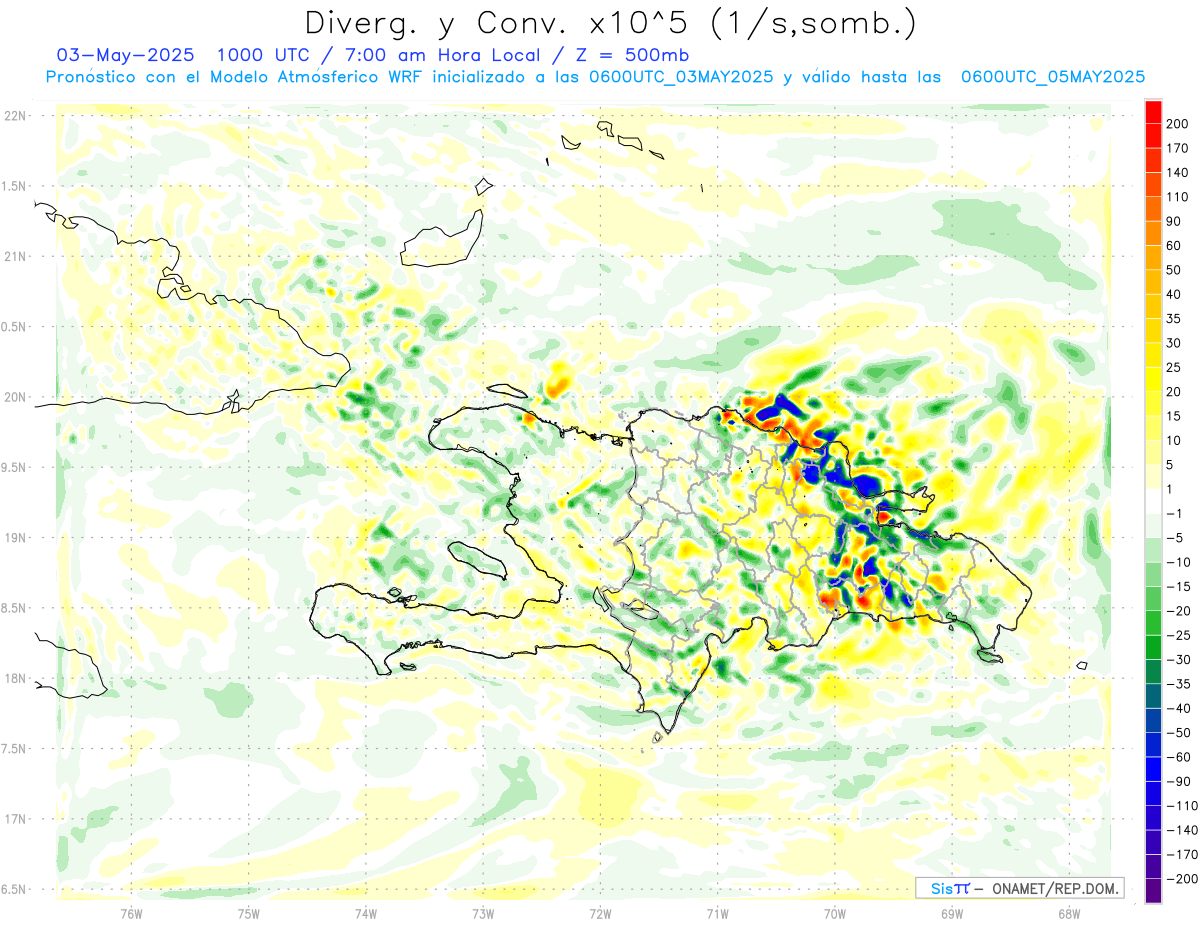Click the '70W' longitude label
1200x927 pixels.
[835, 914]
